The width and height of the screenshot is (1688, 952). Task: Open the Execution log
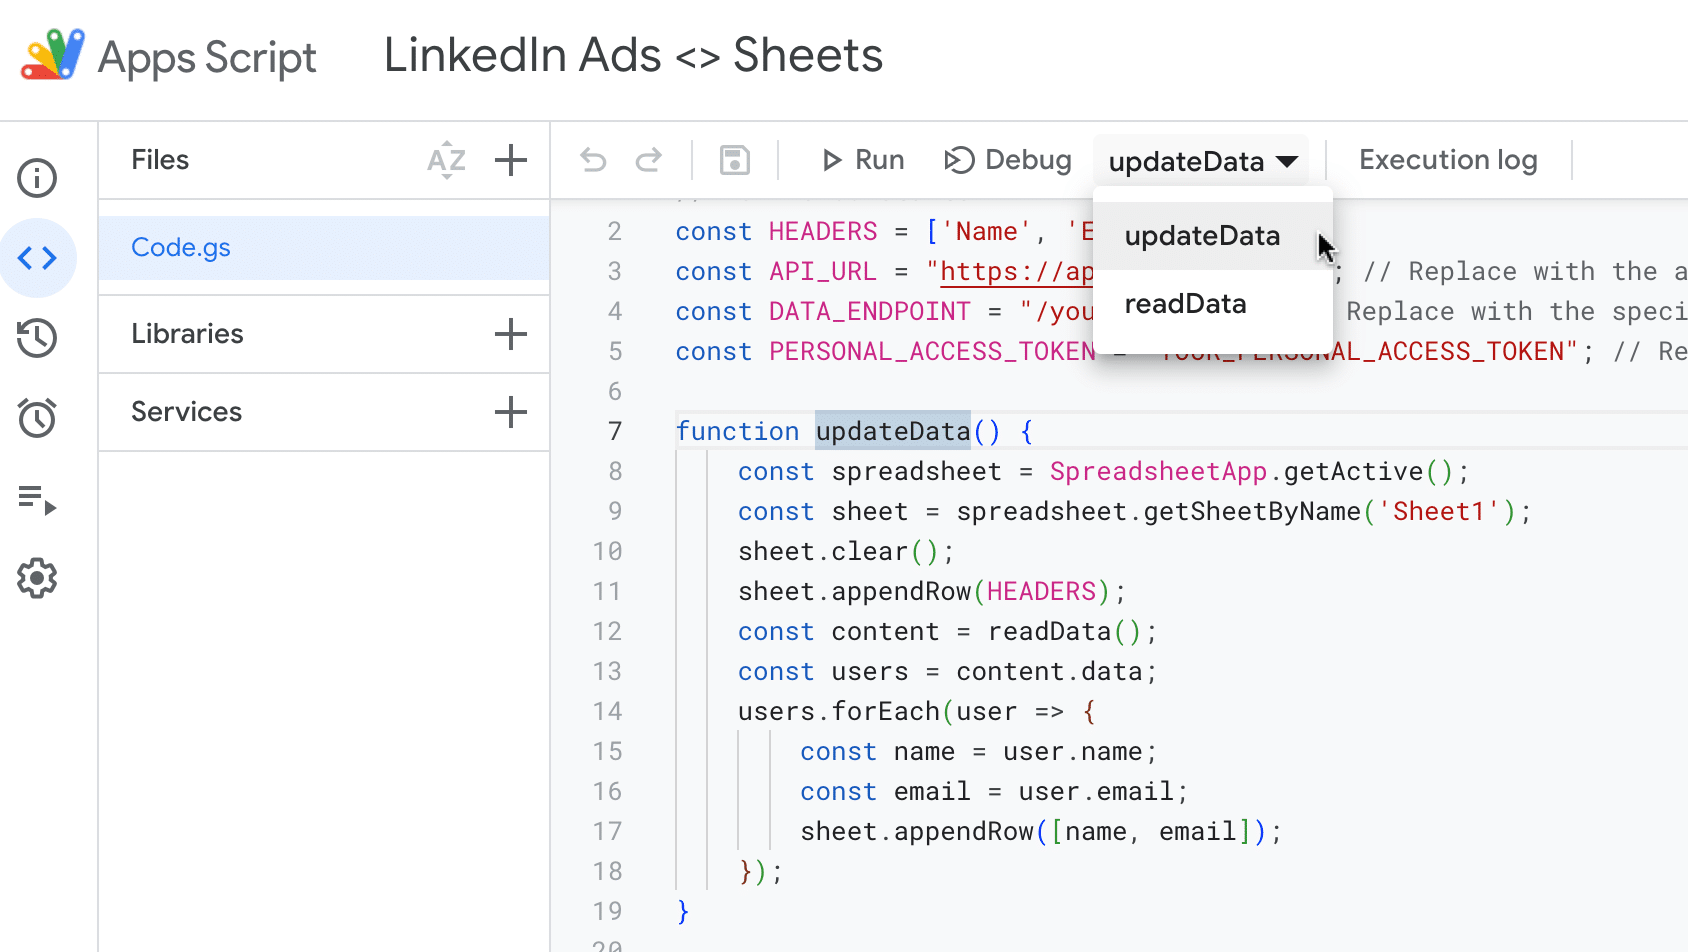pos(1448,160)
